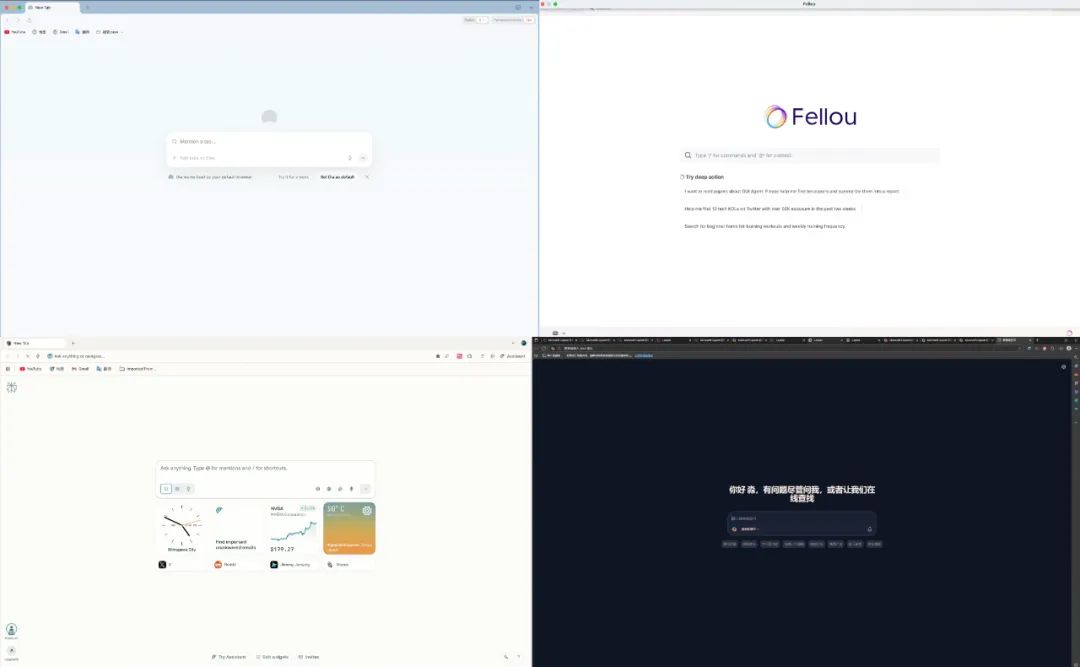Click the 'Try deep action' label in Fellou

pos(705,177)
